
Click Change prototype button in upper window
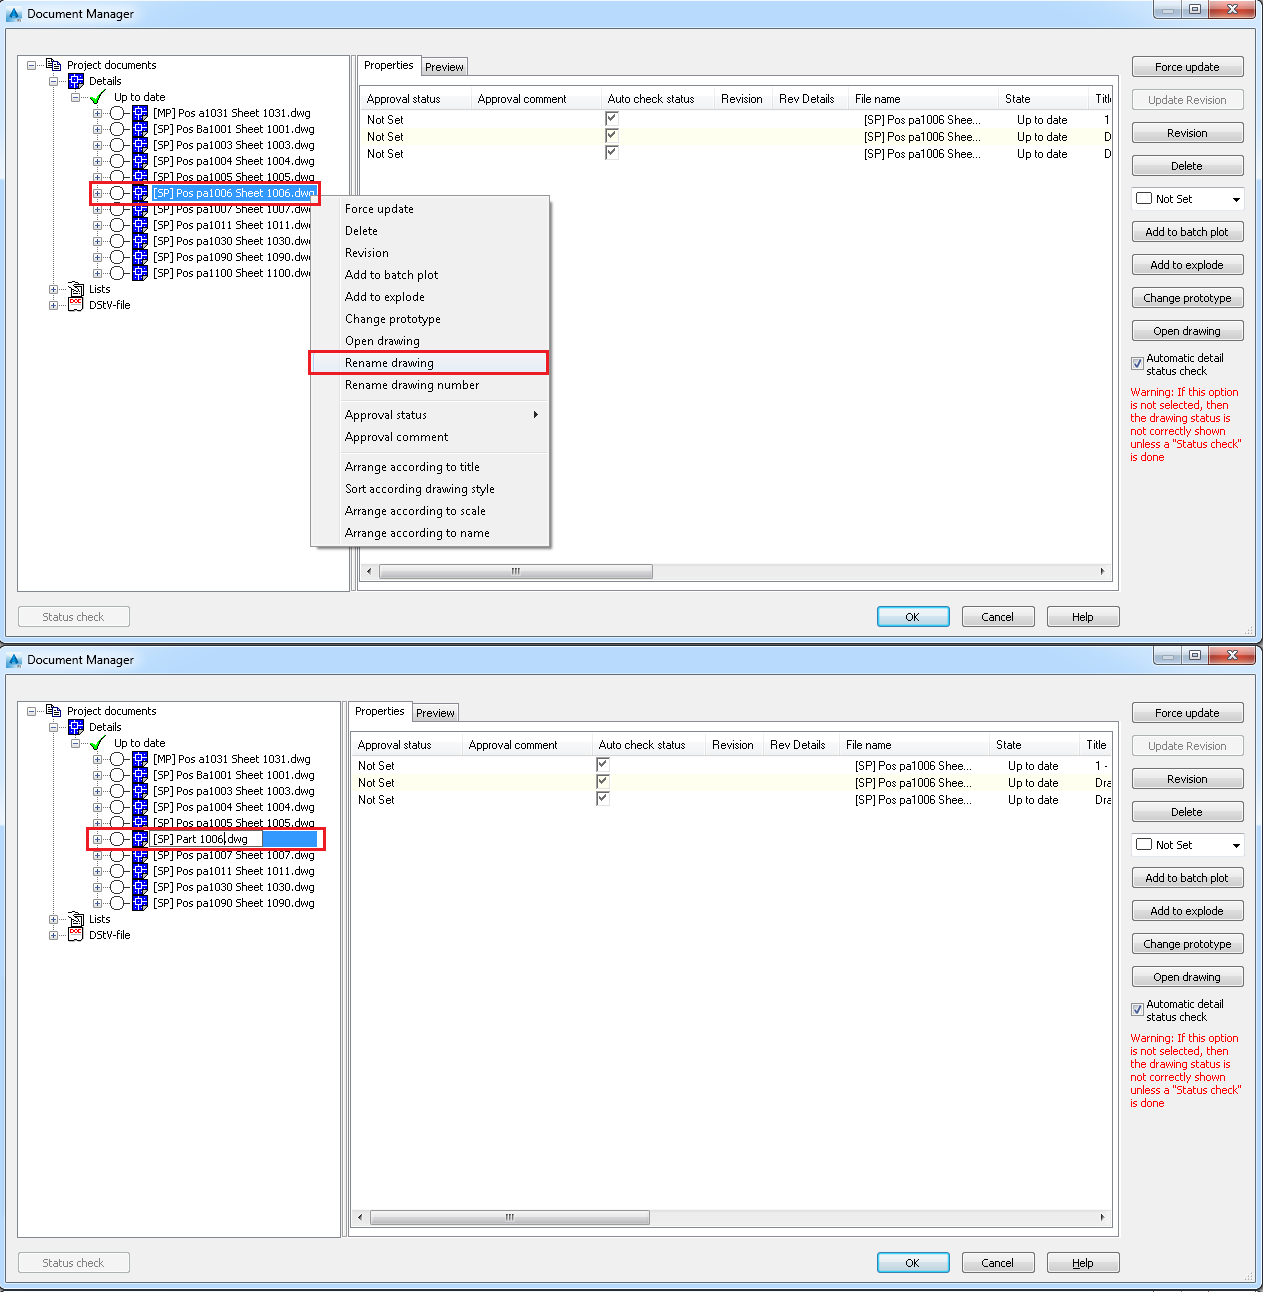(x=1187, y=298)
